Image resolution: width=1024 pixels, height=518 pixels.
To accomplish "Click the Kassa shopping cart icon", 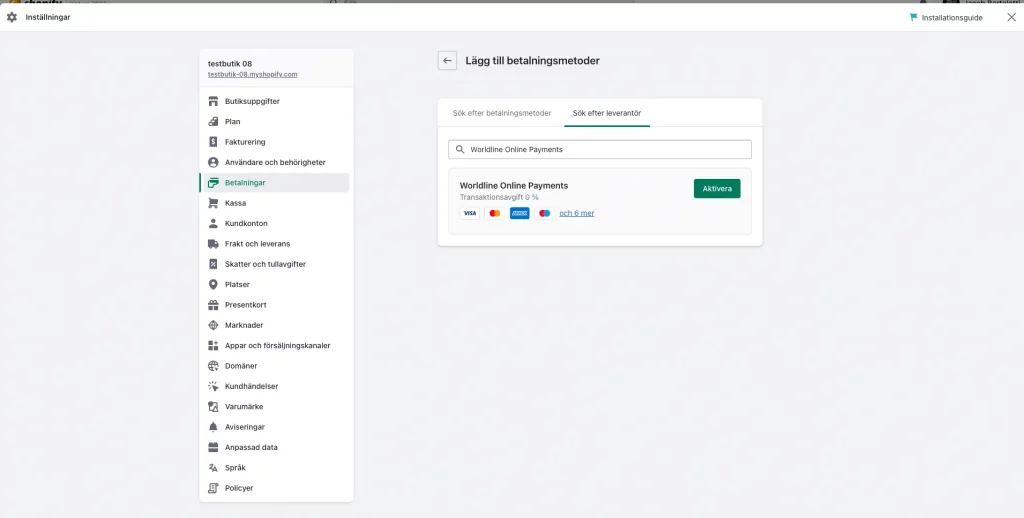I will (213, 203).
